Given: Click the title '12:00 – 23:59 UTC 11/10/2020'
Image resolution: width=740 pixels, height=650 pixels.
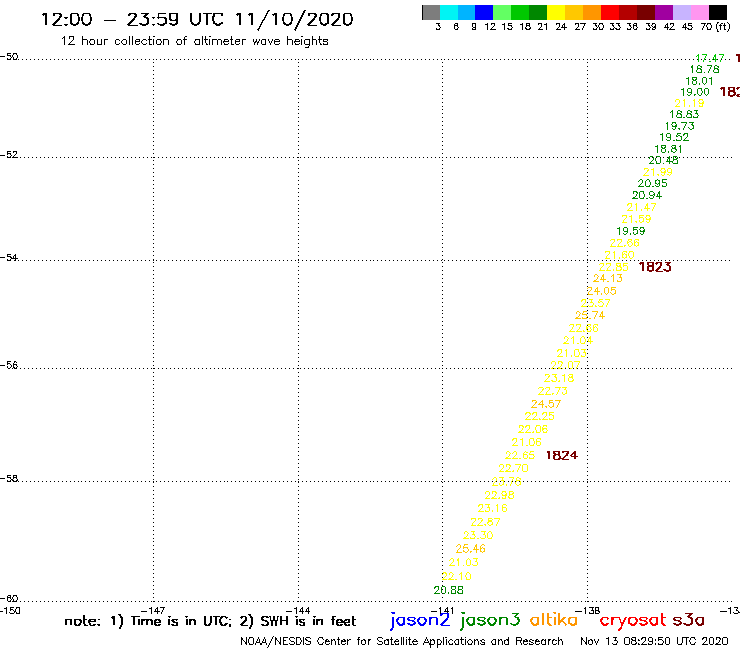Looking at the screenshot, I should point(197,20).
